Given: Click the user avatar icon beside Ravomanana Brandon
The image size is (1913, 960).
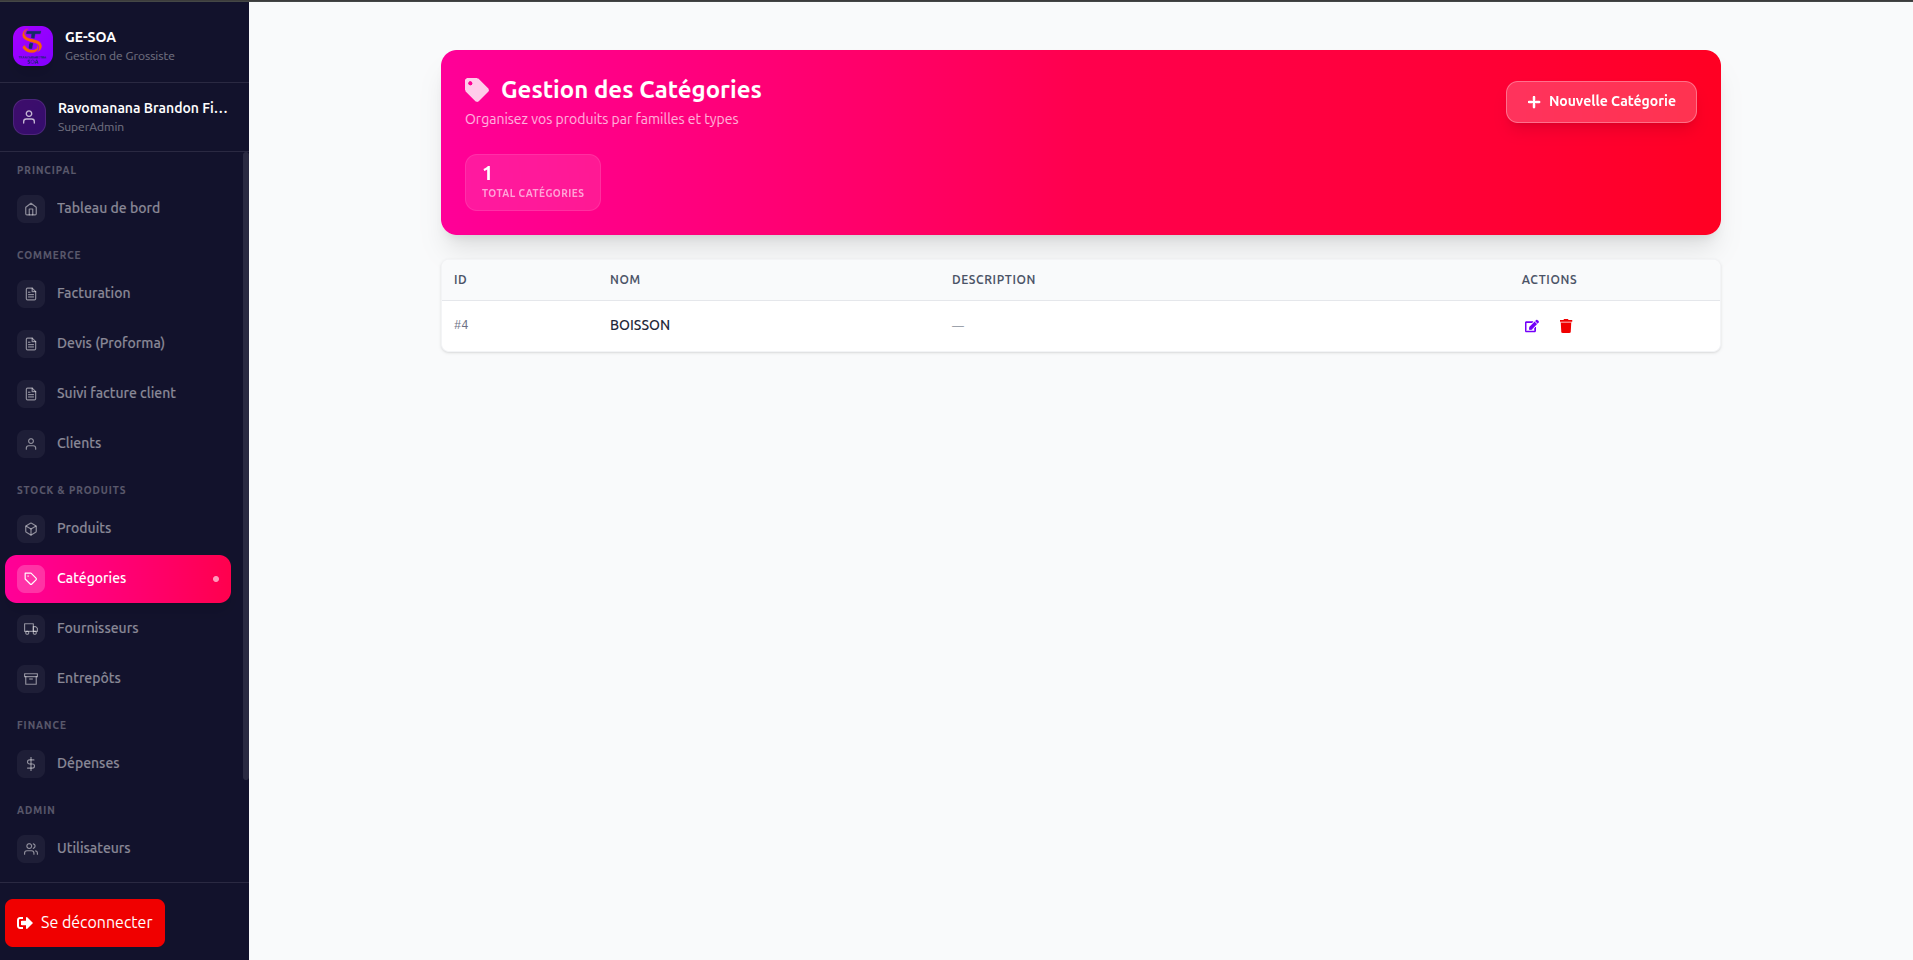Looking at the screenshot, I should [x=29, y=117].
